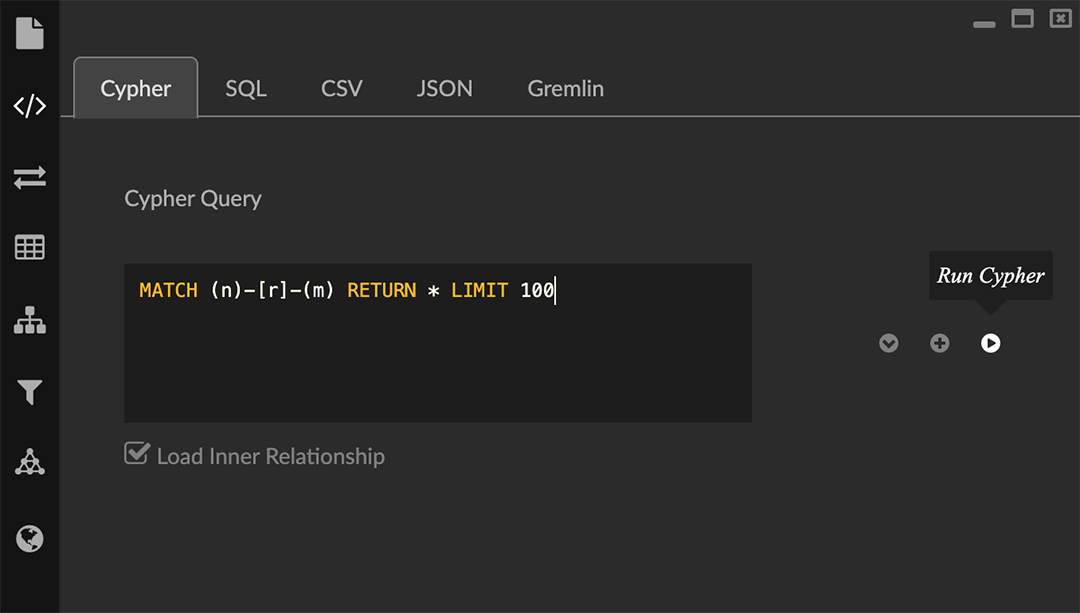Image resolution: width=1080 pixels, height=613 pixels.
Task: Open the filter funnel sidebar icon
Action: pyautogui.click(x=30, y=393)
